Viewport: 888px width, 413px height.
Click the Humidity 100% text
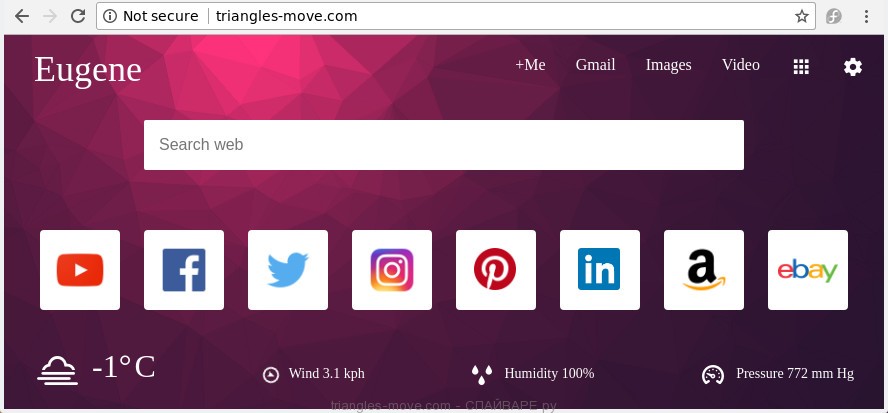click(549, 374)
